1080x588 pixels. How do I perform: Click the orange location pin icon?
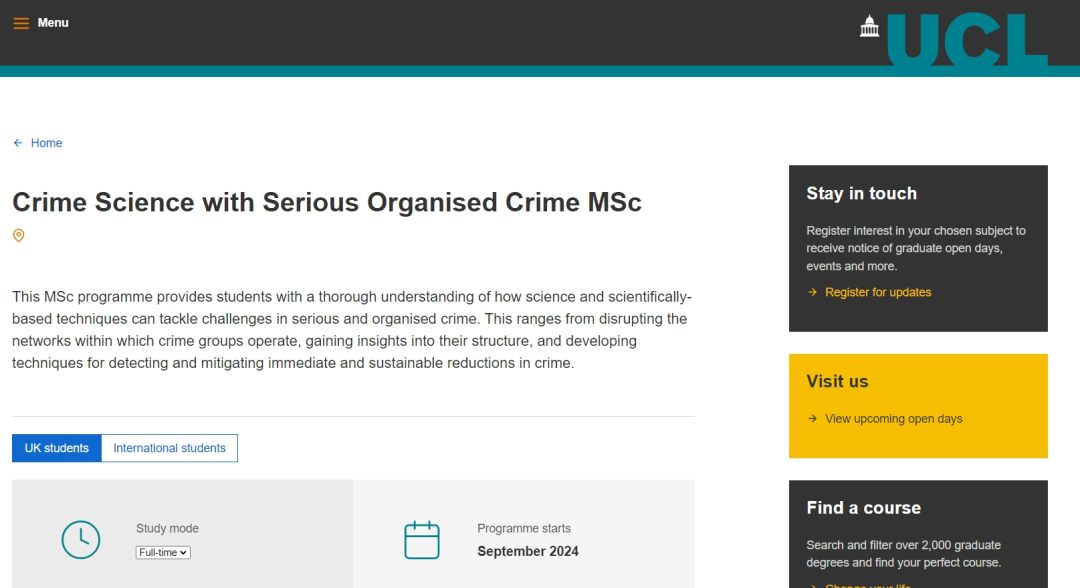click(19, 235)
